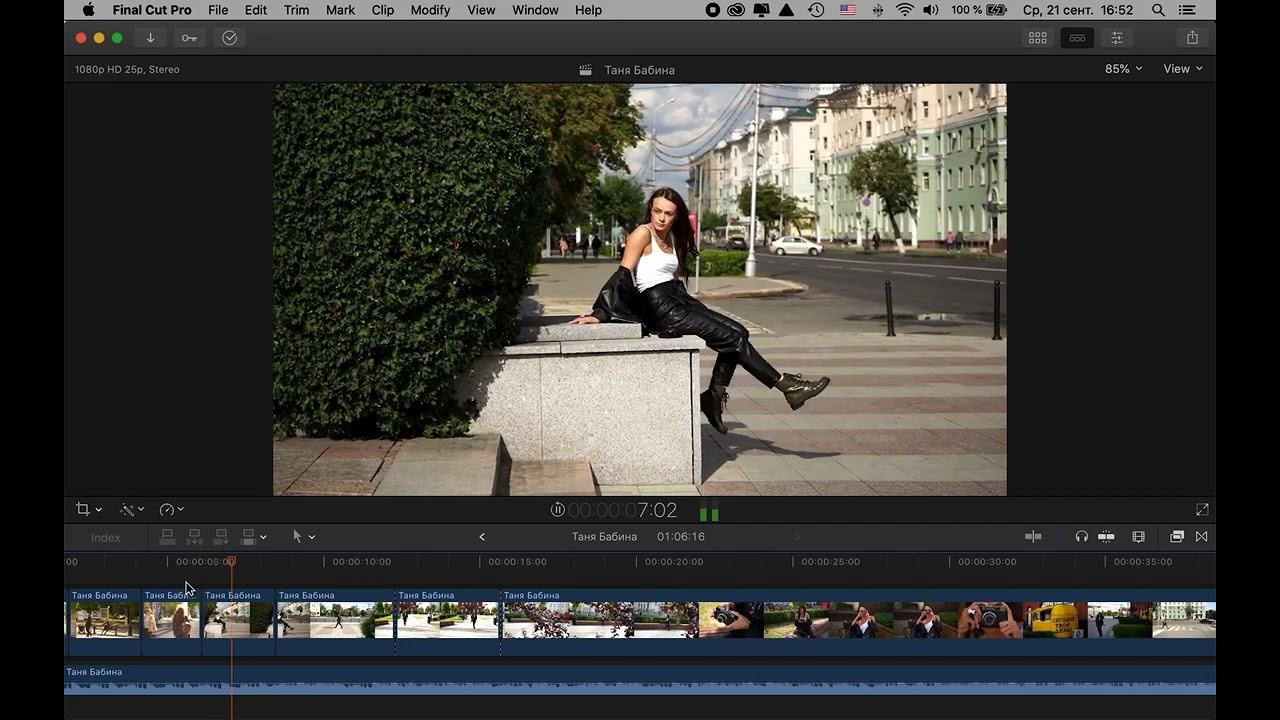
Task: Open the clip appearance filmstrip icon
Action: (x=1138, y=537)
